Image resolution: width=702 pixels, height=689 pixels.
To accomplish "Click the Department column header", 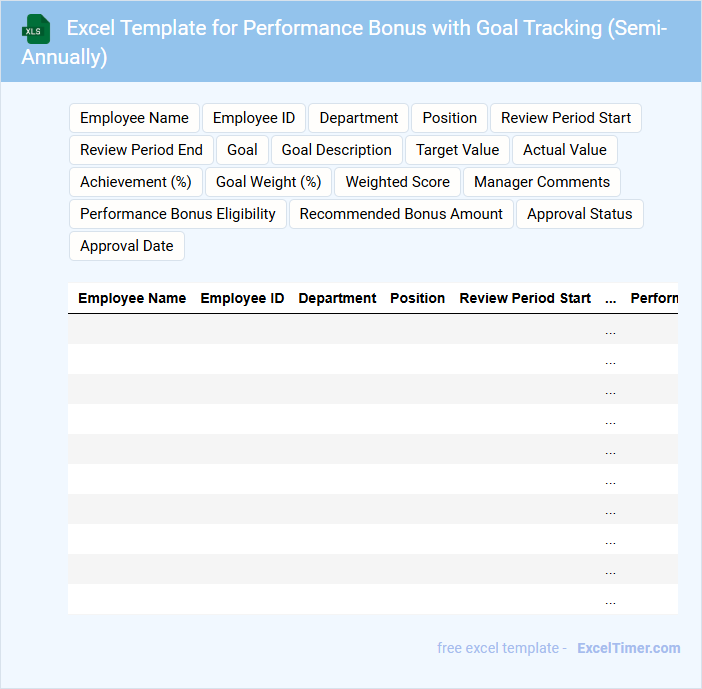I will tap(337, 298).
